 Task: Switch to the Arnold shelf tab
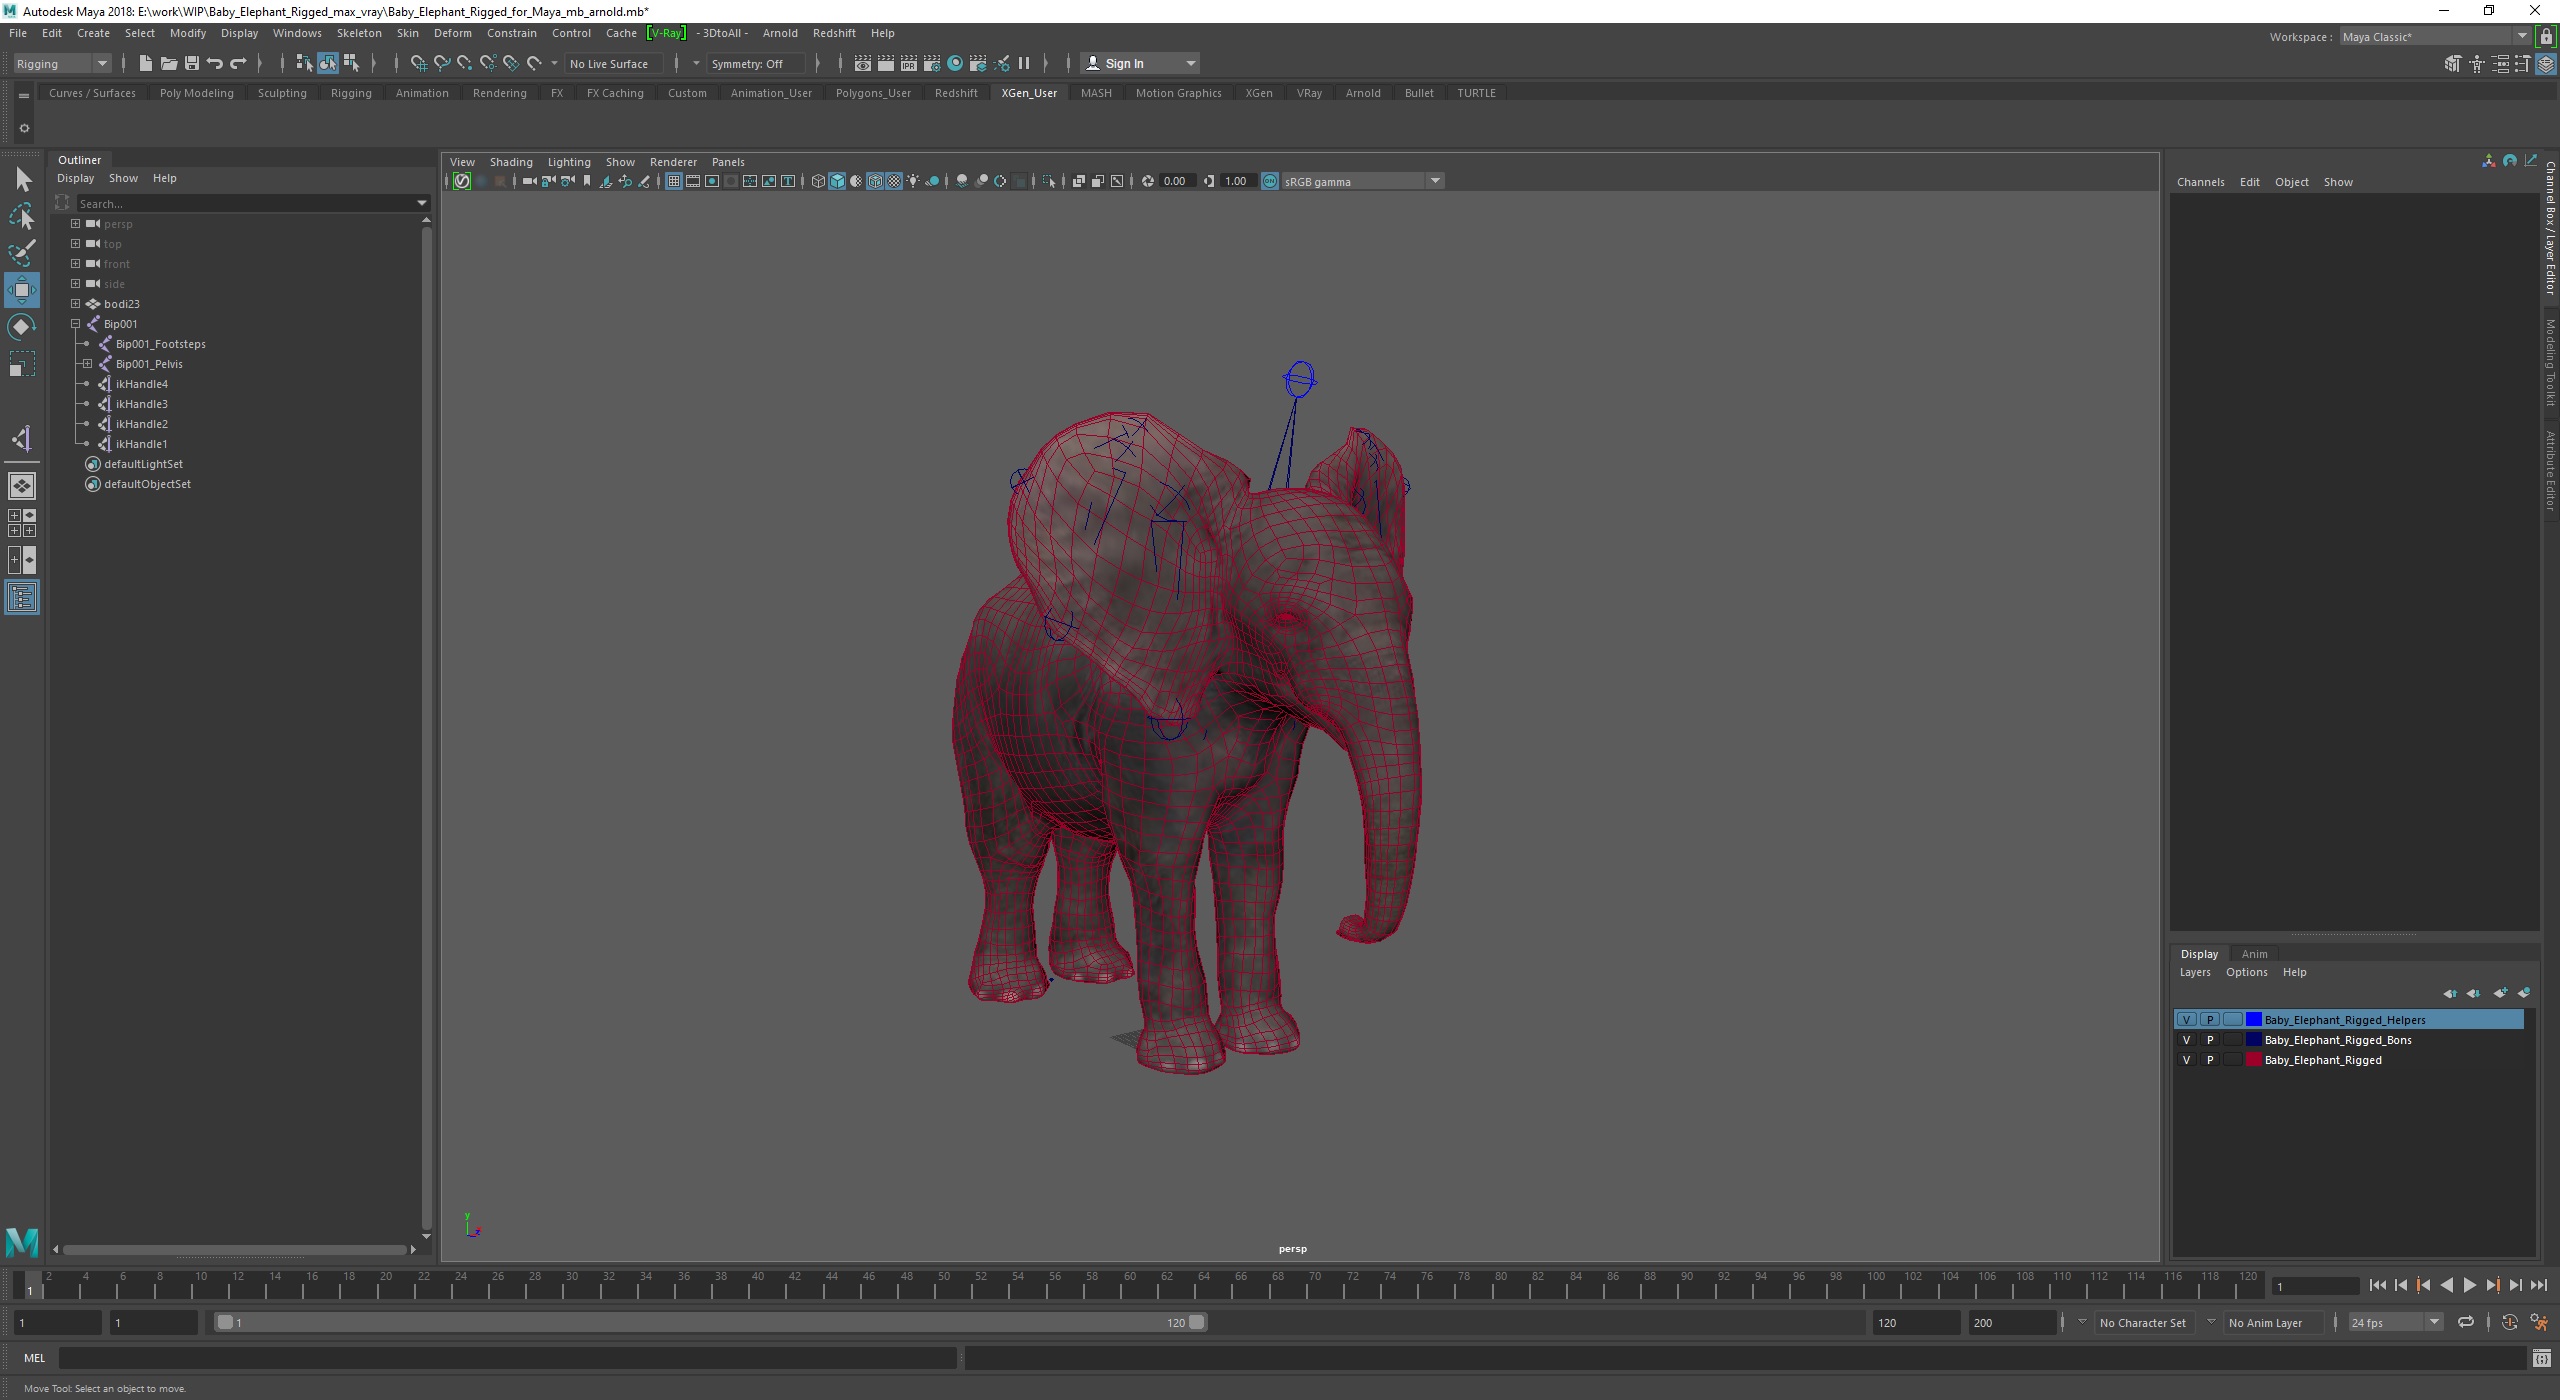point(1363,93)
